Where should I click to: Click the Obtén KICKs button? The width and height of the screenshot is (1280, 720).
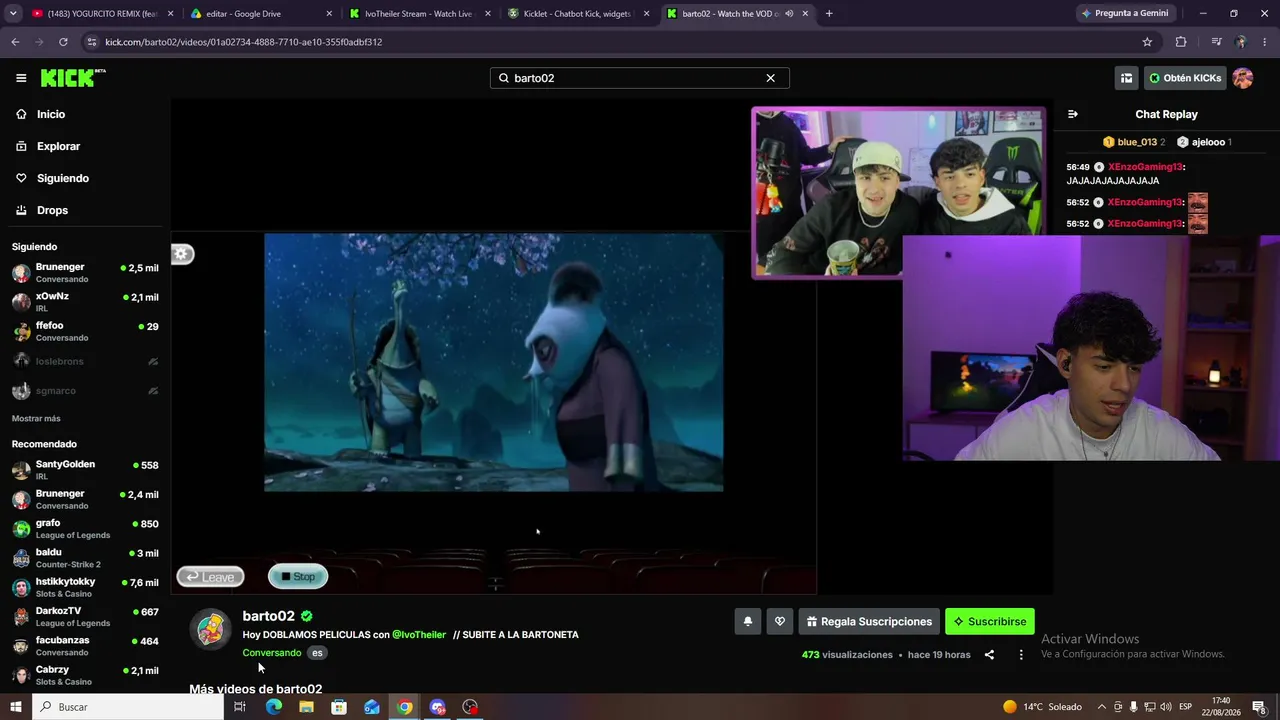[1185, 78]
